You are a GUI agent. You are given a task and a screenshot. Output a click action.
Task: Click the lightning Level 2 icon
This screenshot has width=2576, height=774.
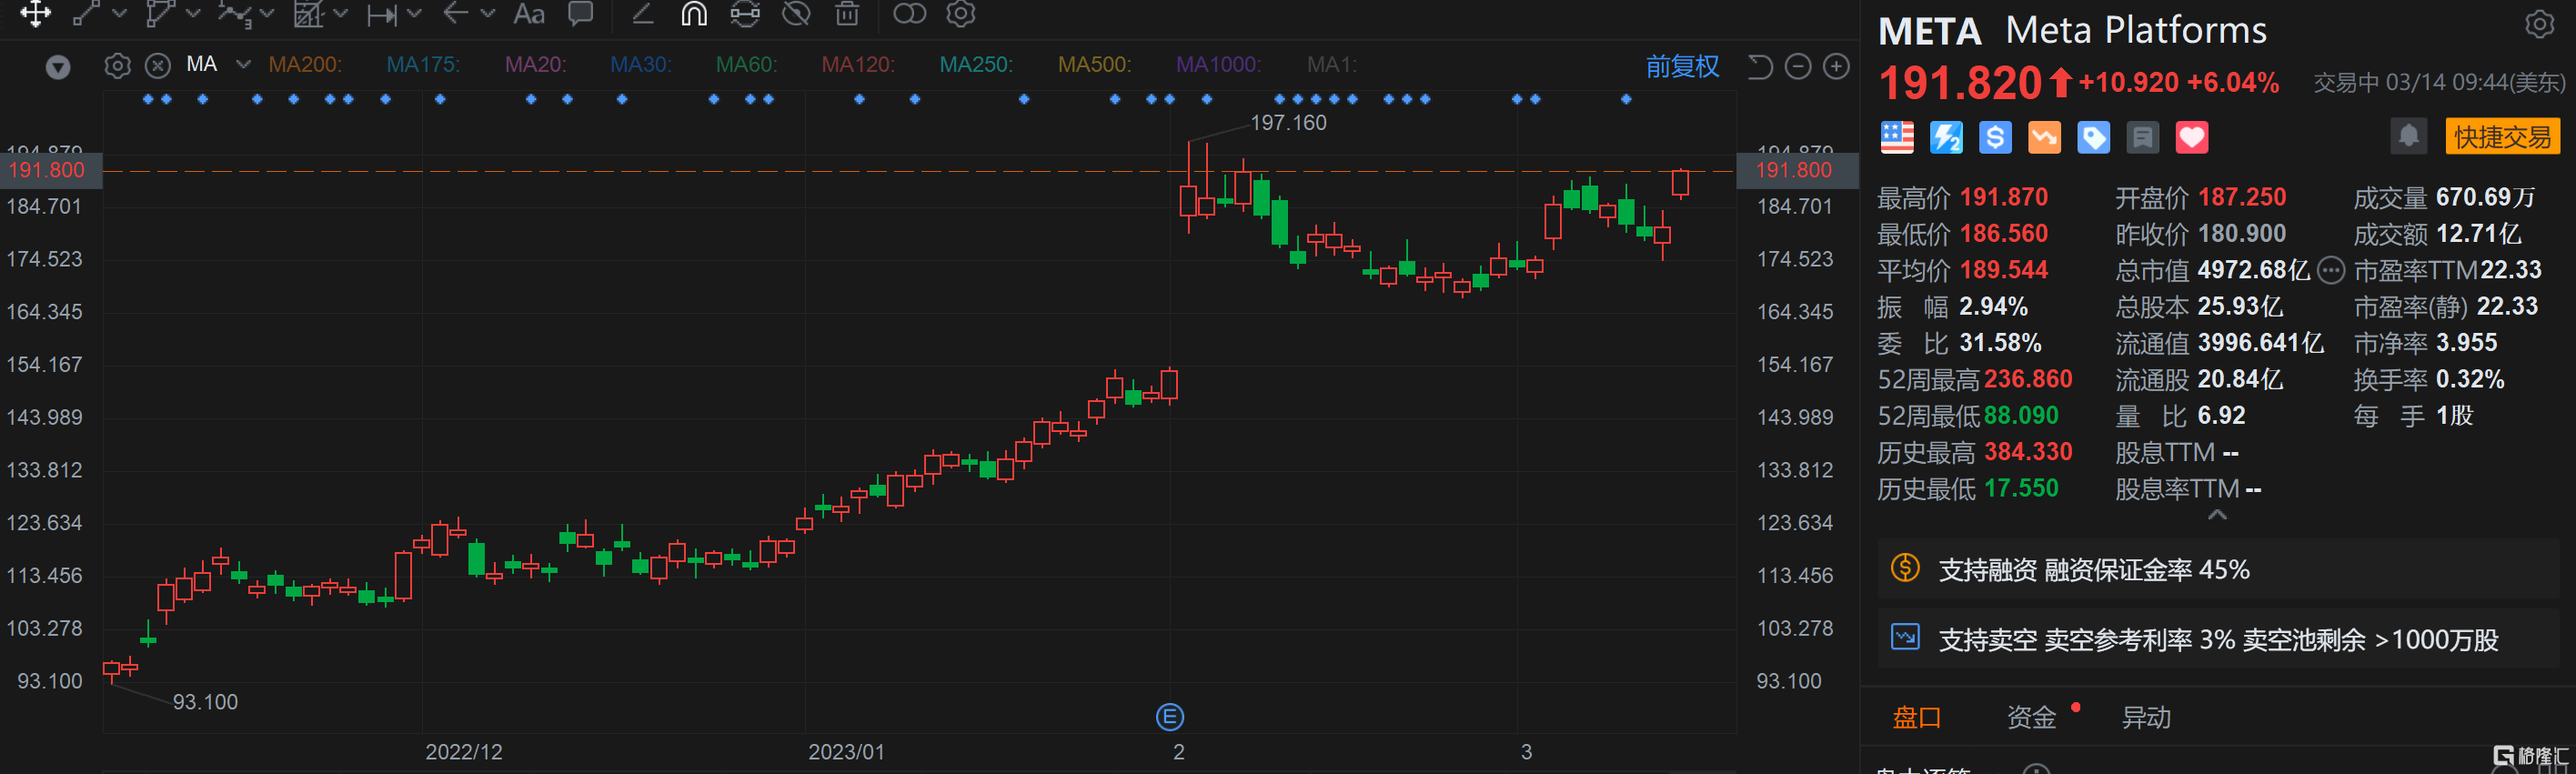coord(1945,138)
